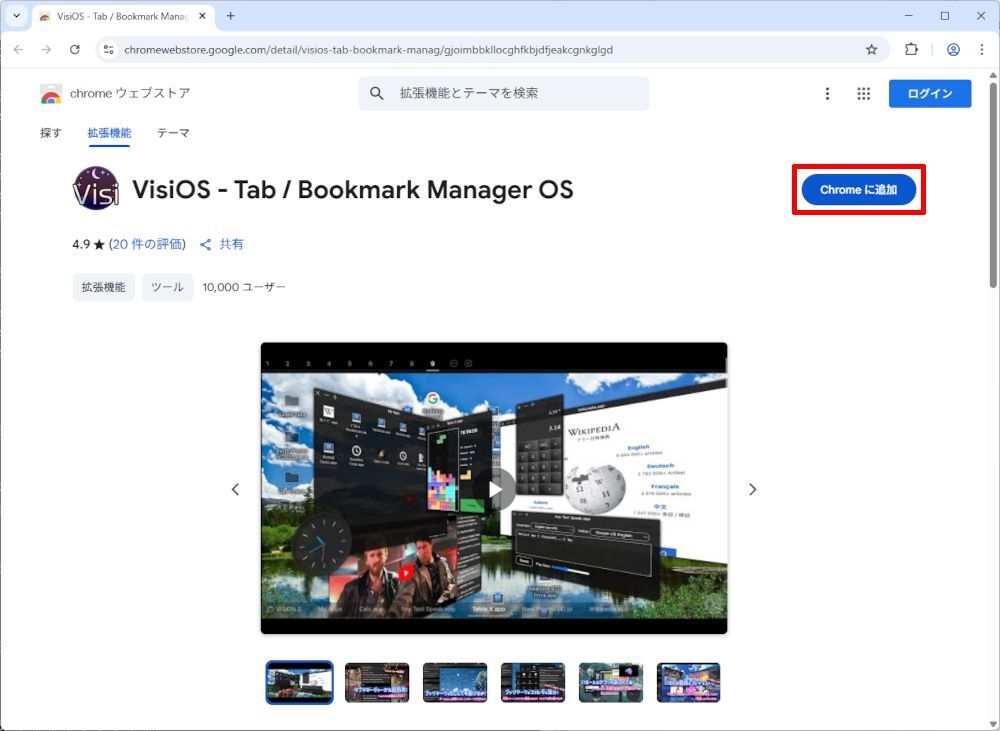
Task: Click the address bar URL
Action: 369,50
